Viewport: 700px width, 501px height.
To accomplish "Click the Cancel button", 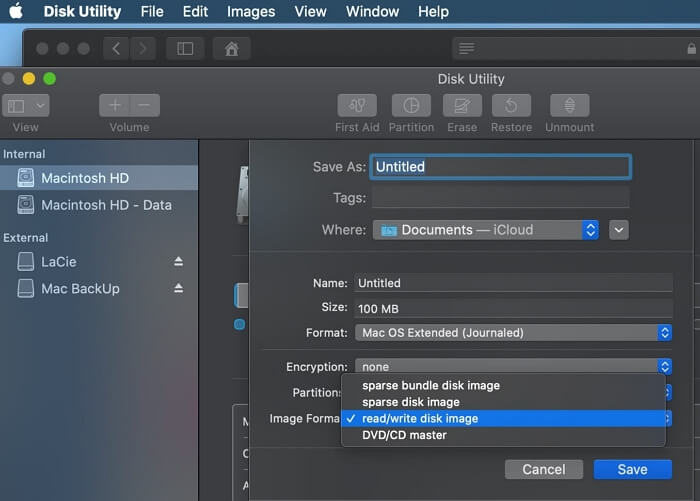I will 543,469.
